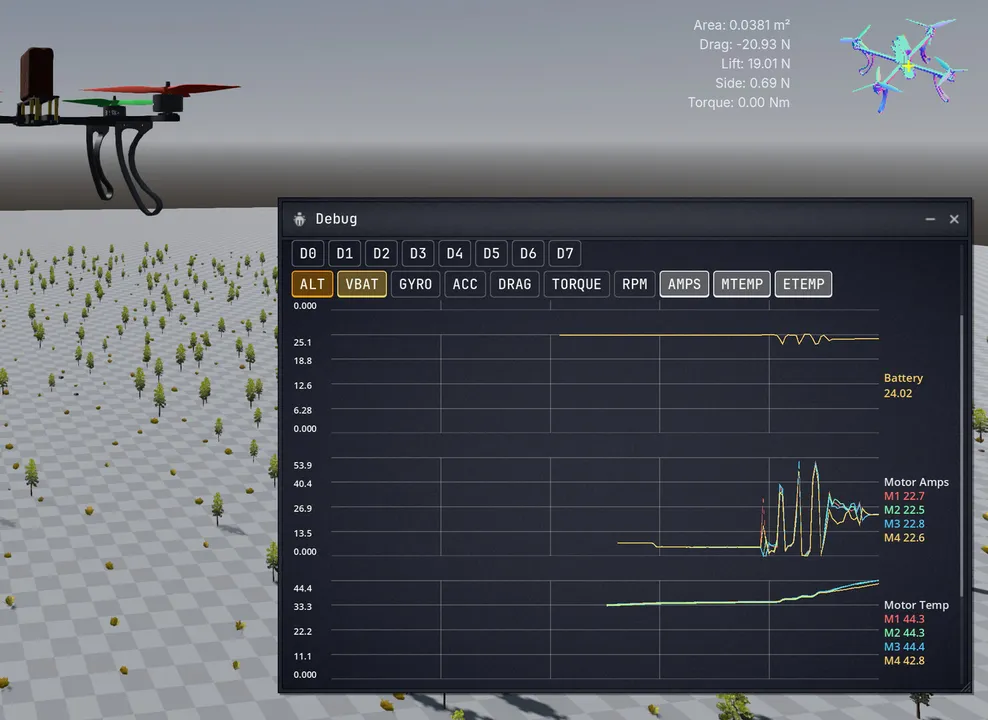Click the M4 22.6 amps value
This screenshot has height=720, width=988.
pyautogui.click(x=904, y=538)
